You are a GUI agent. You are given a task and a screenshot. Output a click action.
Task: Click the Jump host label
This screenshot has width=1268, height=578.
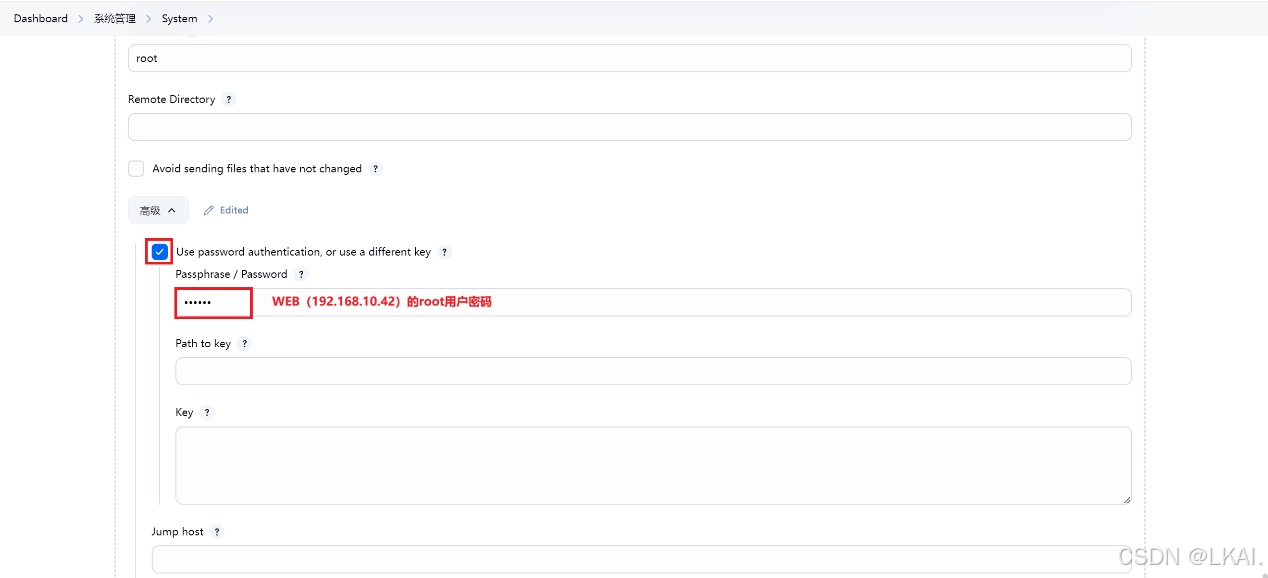tap(178, 532)
